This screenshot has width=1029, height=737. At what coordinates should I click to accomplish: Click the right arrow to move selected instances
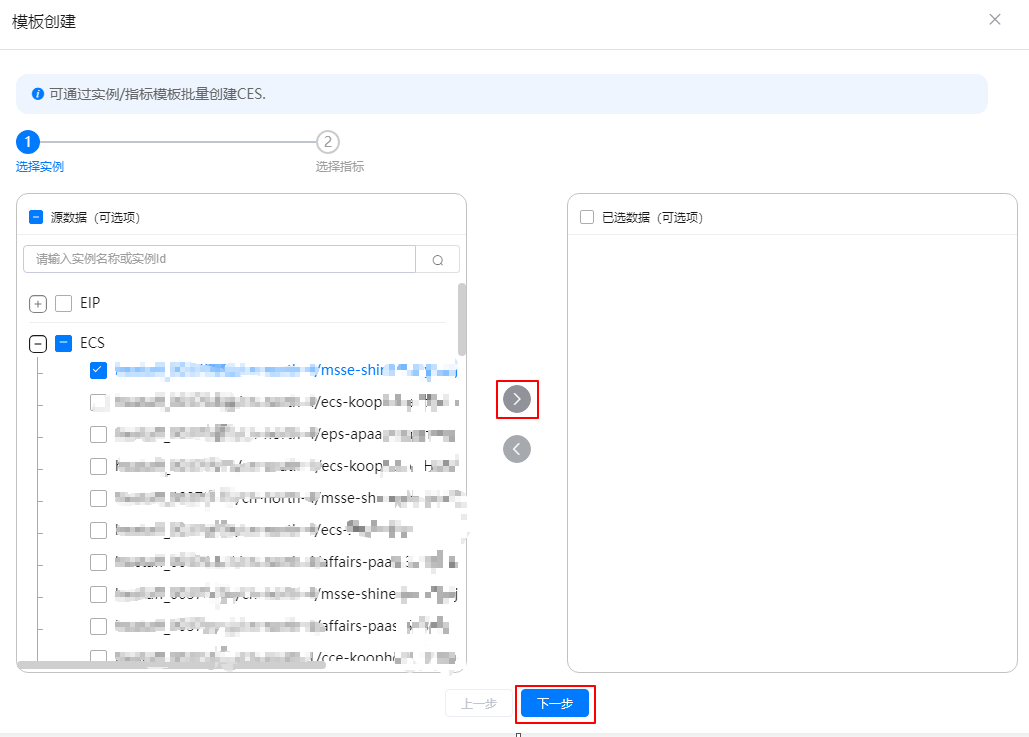[x=517, y=399]
